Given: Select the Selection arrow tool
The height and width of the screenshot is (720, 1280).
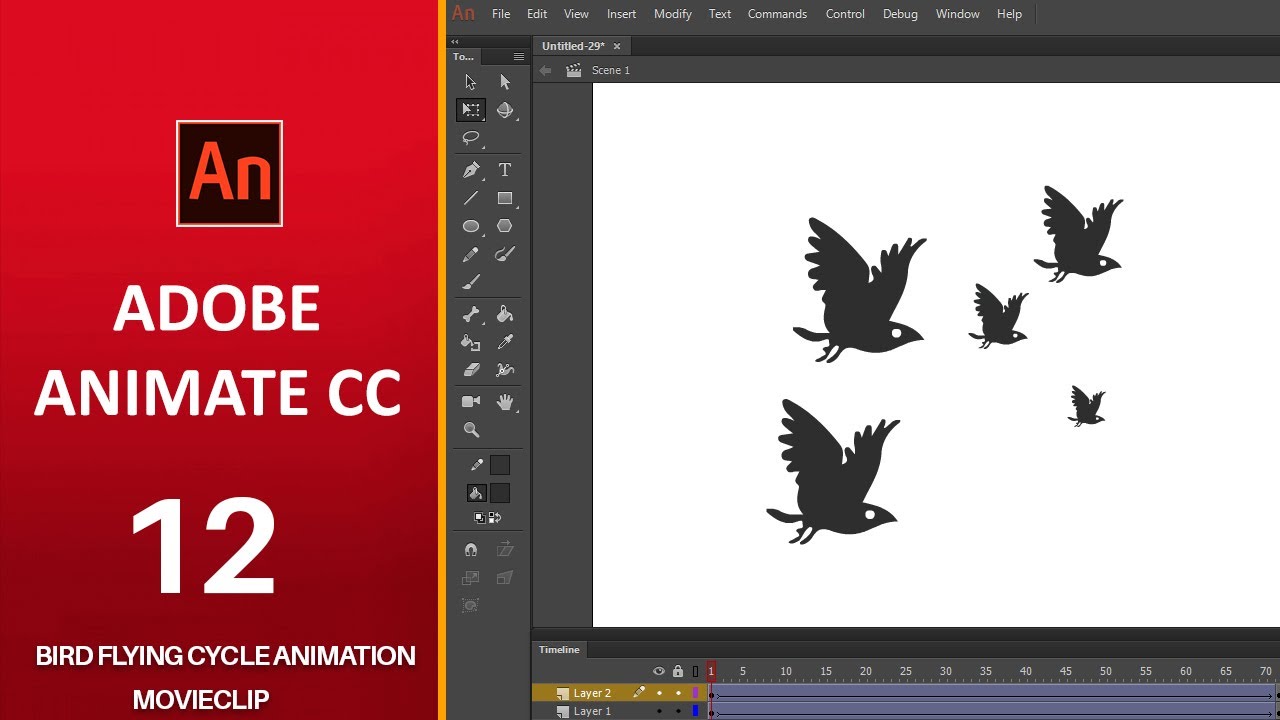Looking at the screenshot, I should (x=471, y=82).
